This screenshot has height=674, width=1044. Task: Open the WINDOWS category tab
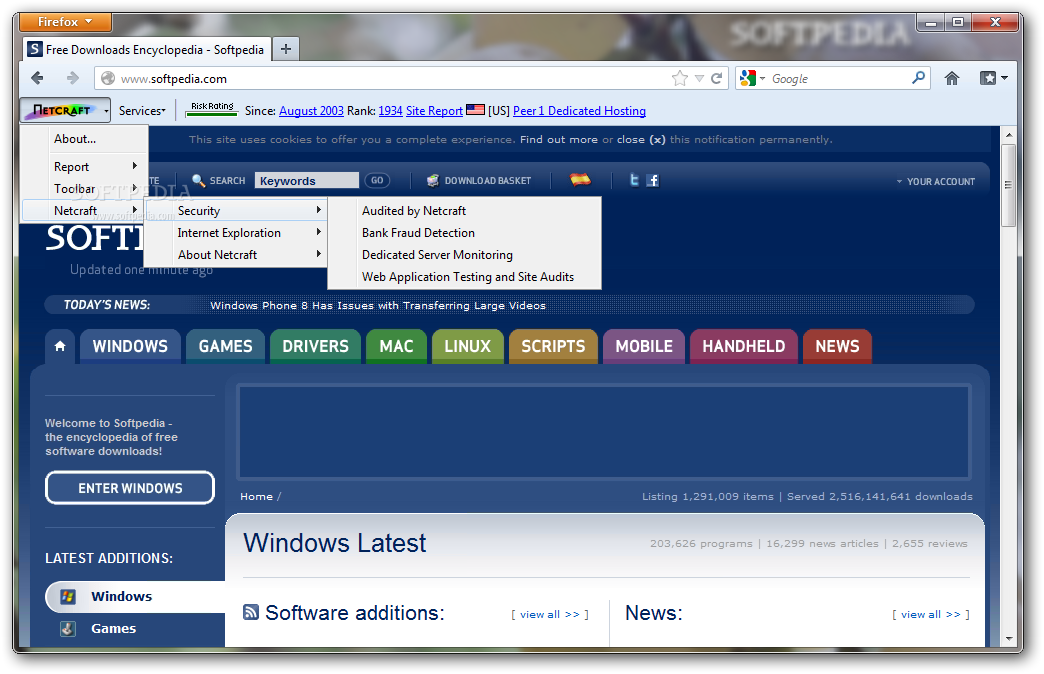click(x=130, y=346)
